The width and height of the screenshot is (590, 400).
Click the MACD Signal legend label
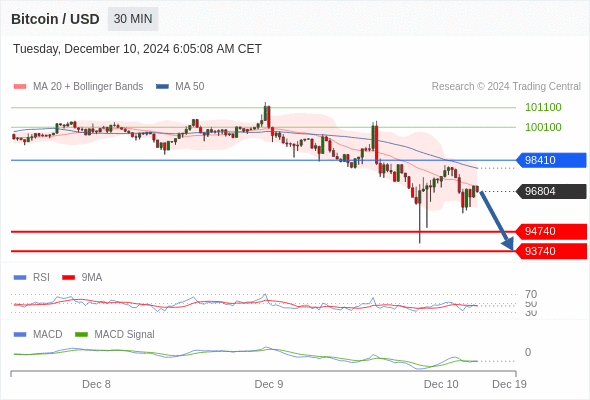point(124,335)
